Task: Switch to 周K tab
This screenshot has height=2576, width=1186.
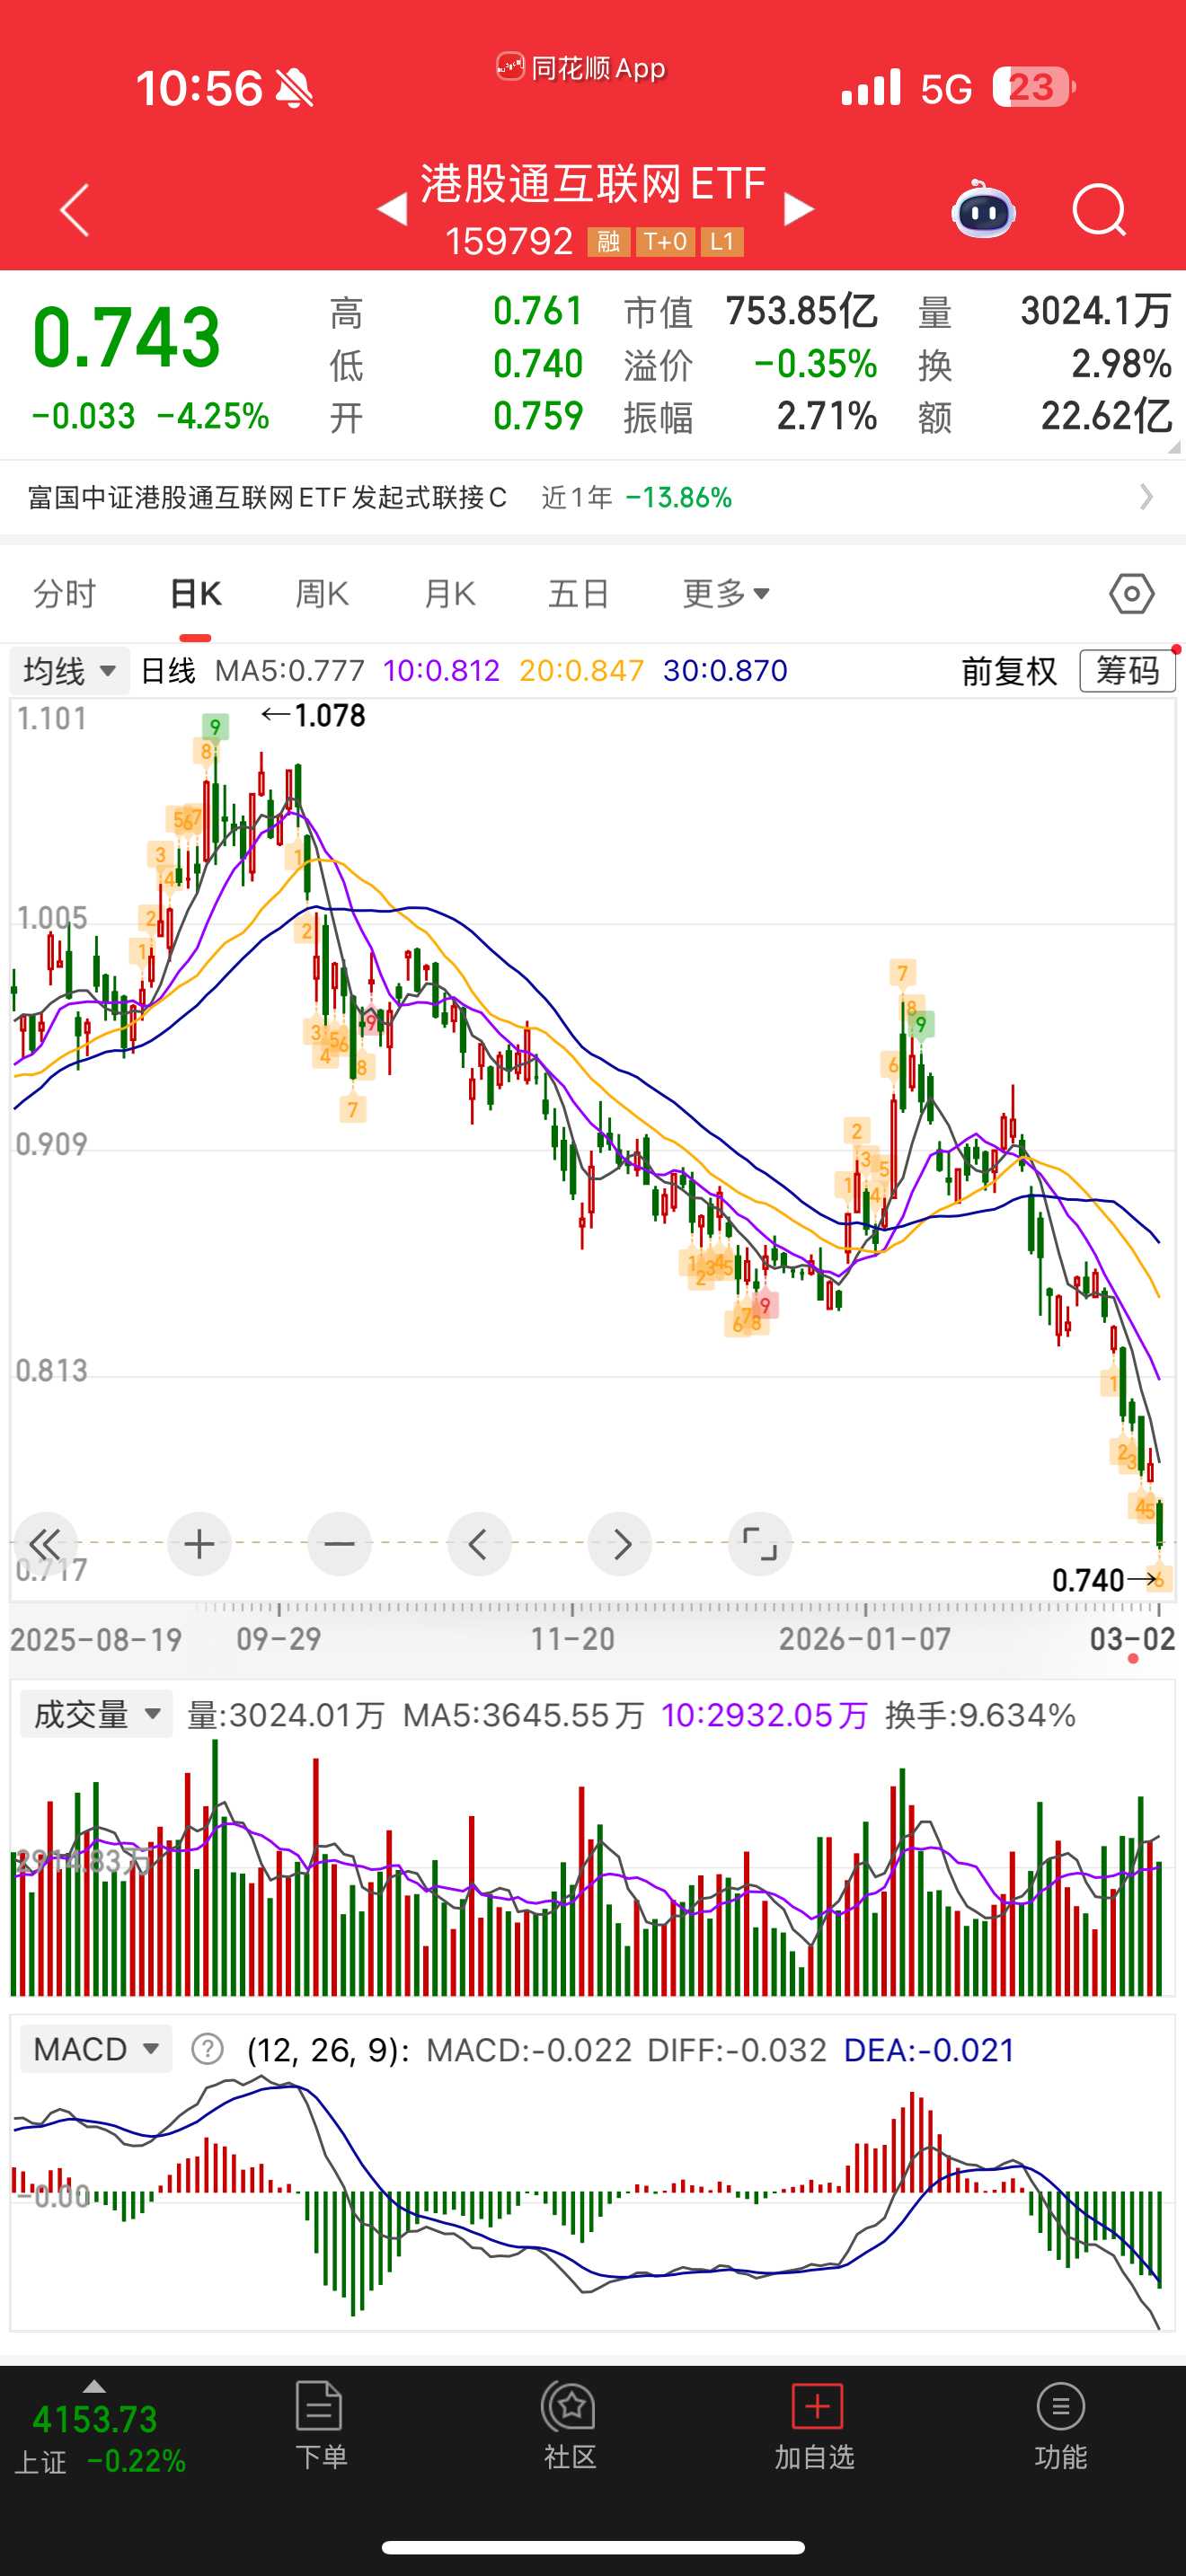Action: point(322,594)
